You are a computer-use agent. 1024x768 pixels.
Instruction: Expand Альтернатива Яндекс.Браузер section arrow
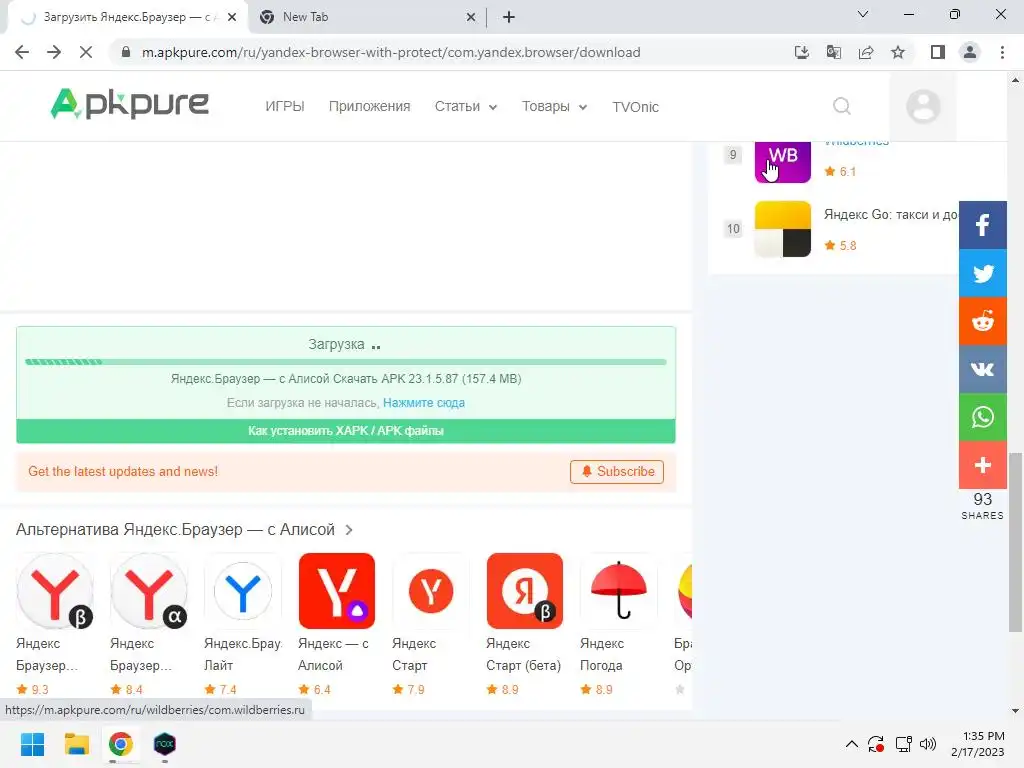coord(349,530)
